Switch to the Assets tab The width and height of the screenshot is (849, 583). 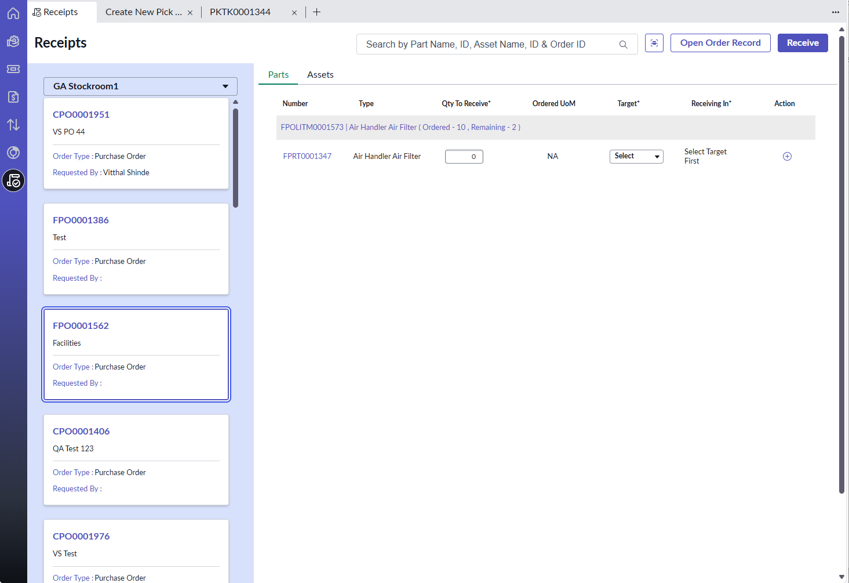(320, 75)
